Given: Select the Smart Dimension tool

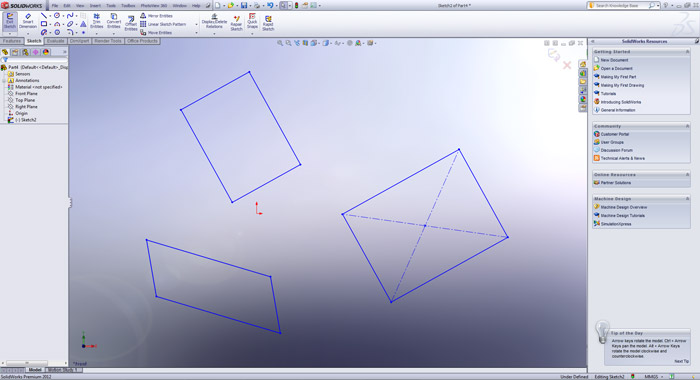Looking at the screenshot, I should coord(28,21).
